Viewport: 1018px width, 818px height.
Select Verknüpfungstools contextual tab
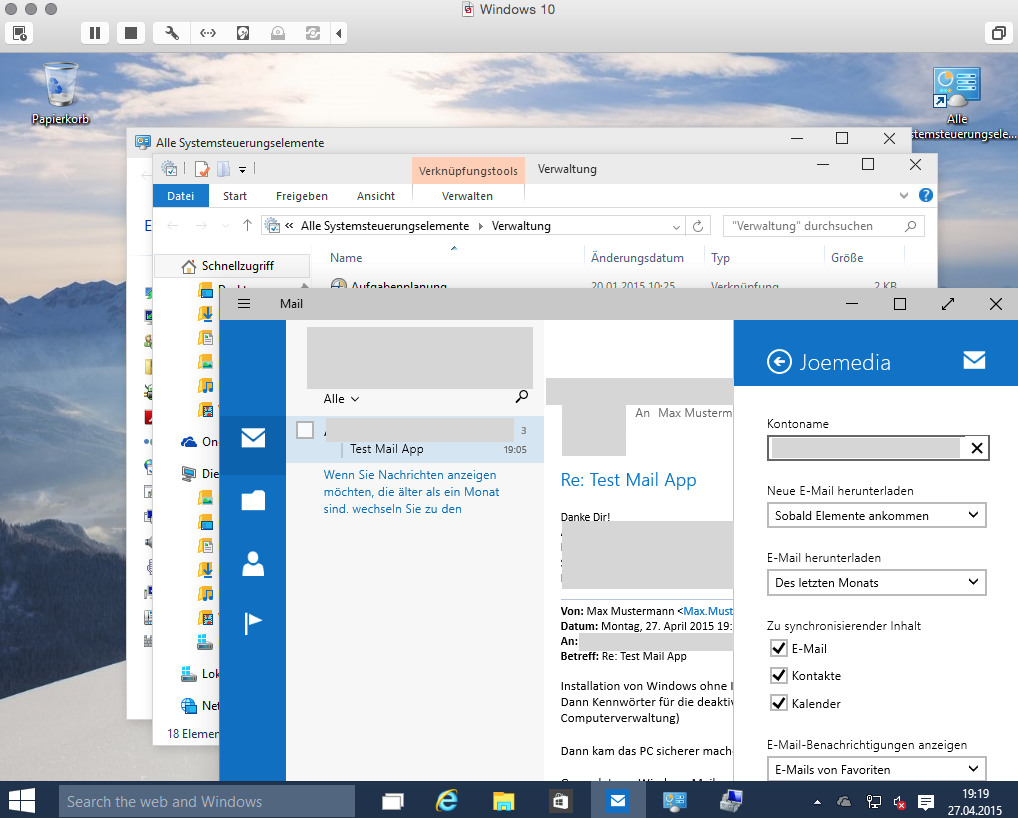(x=467, y=171)
